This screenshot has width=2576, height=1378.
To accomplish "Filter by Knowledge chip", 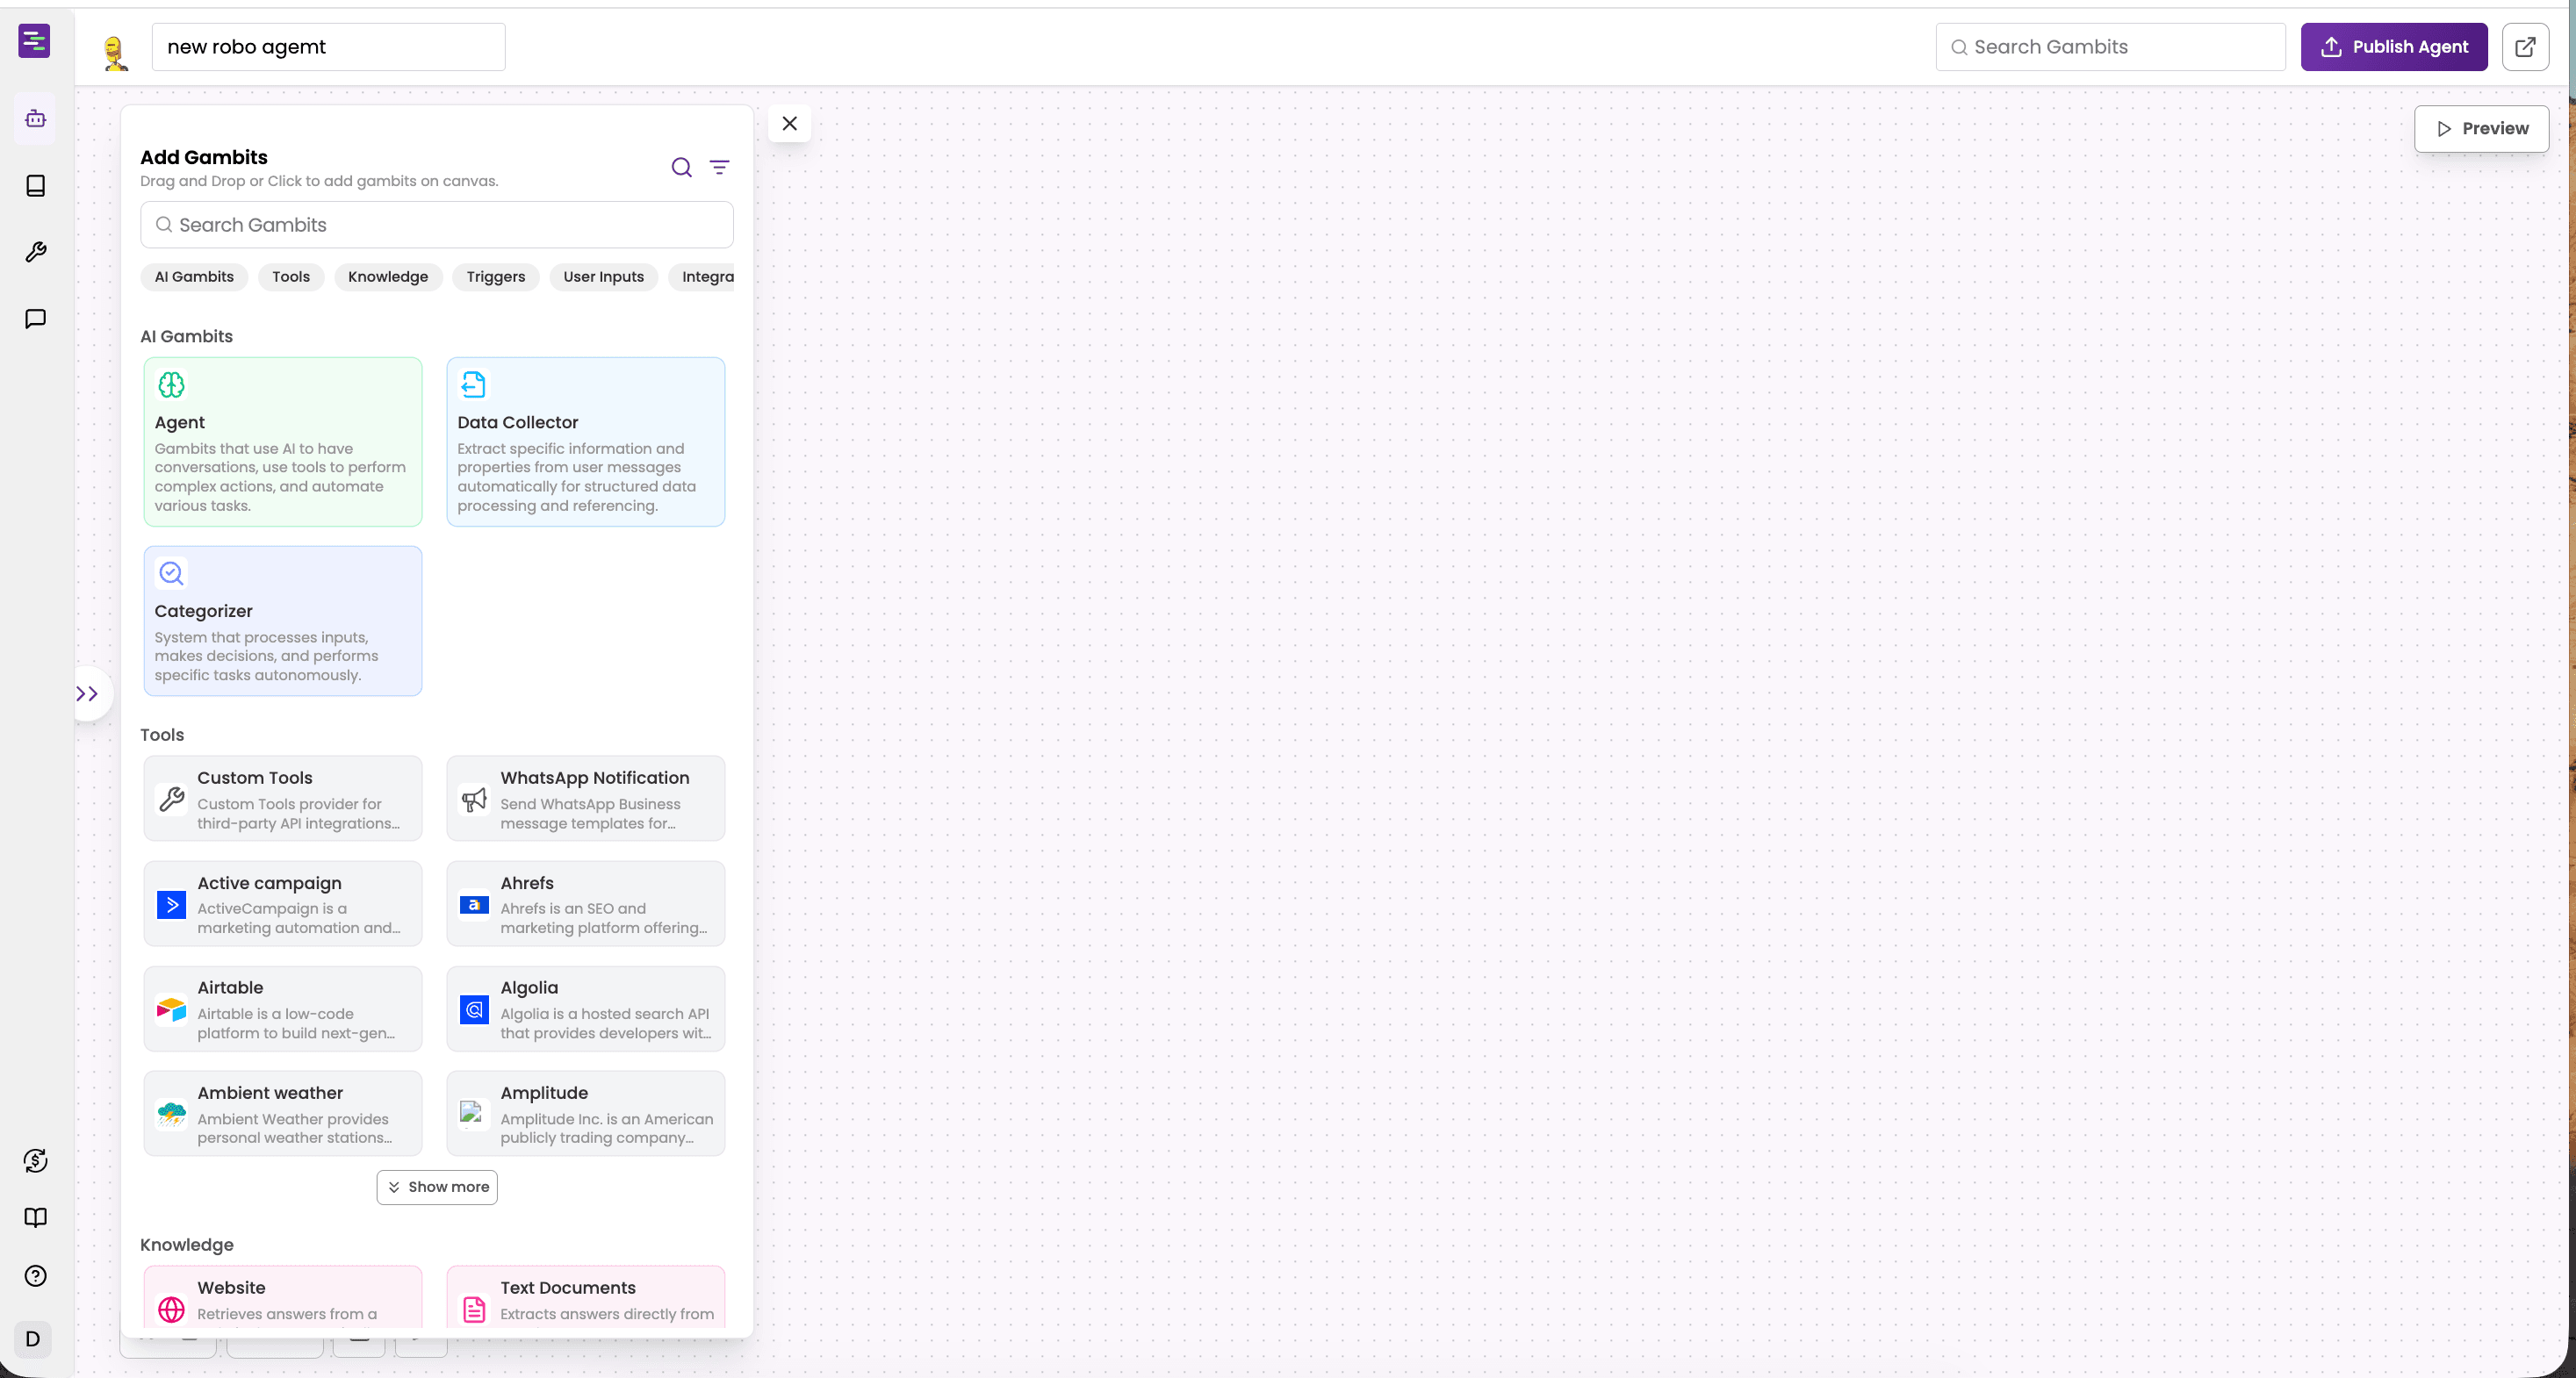I will tap(388, 277).
